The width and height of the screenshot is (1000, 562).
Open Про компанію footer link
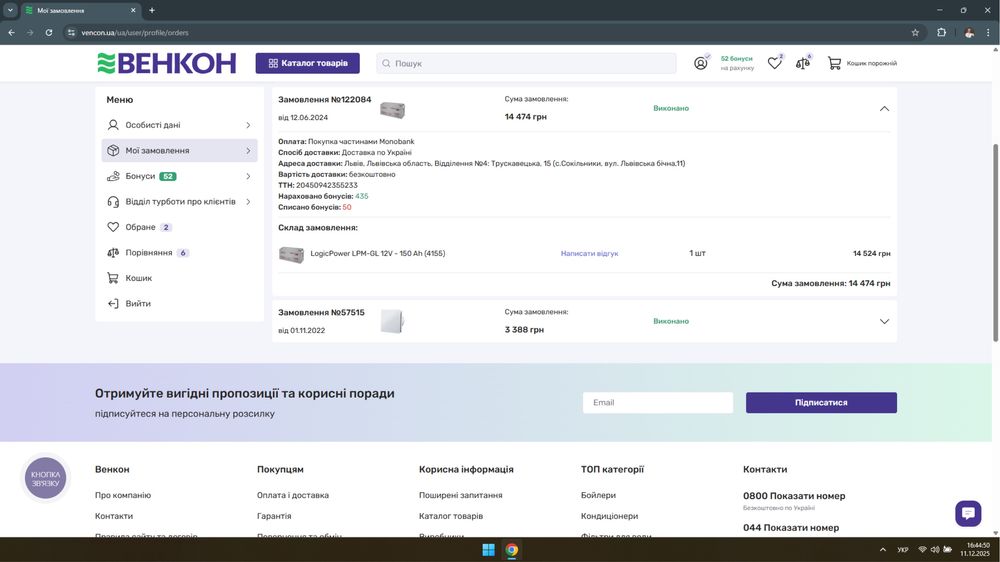pos(123,495)
